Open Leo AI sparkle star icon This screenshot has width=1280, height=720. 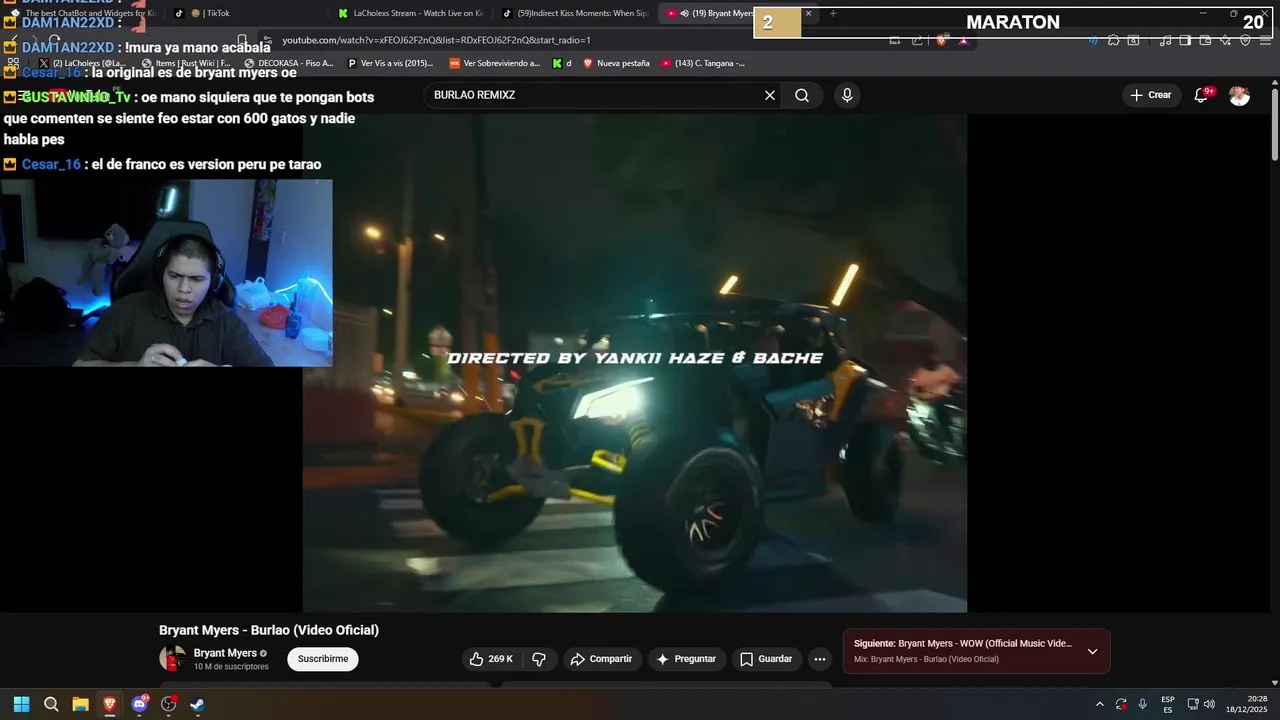(x=1225, y=41)
